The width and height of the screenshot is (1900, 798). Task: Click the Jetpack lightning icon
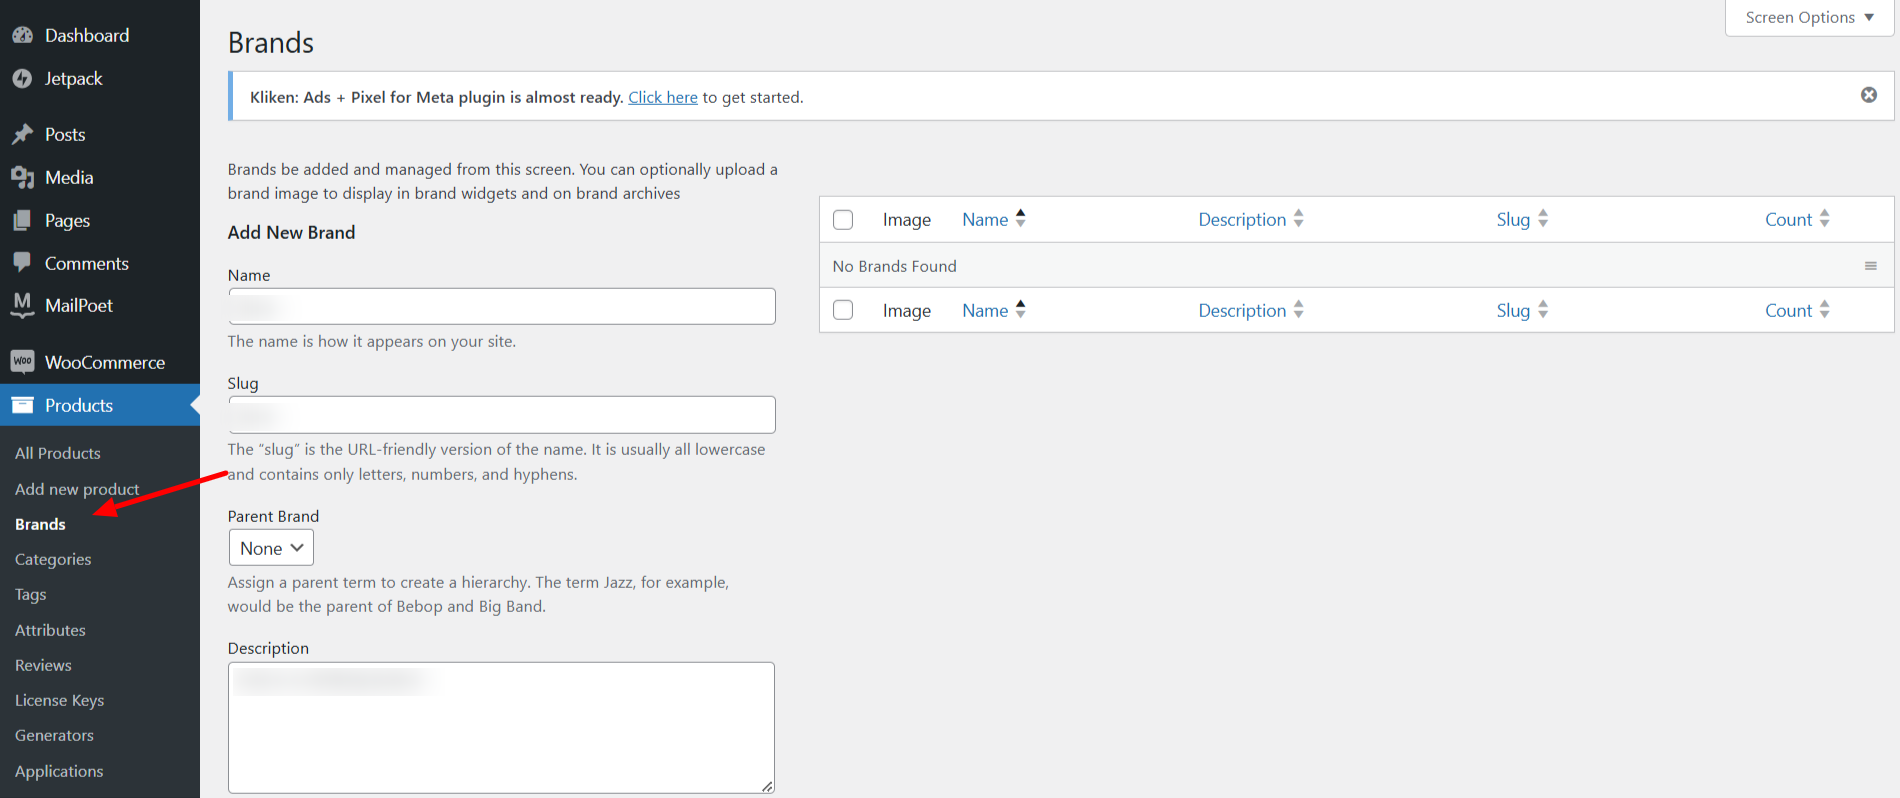[x=22, y=78]
